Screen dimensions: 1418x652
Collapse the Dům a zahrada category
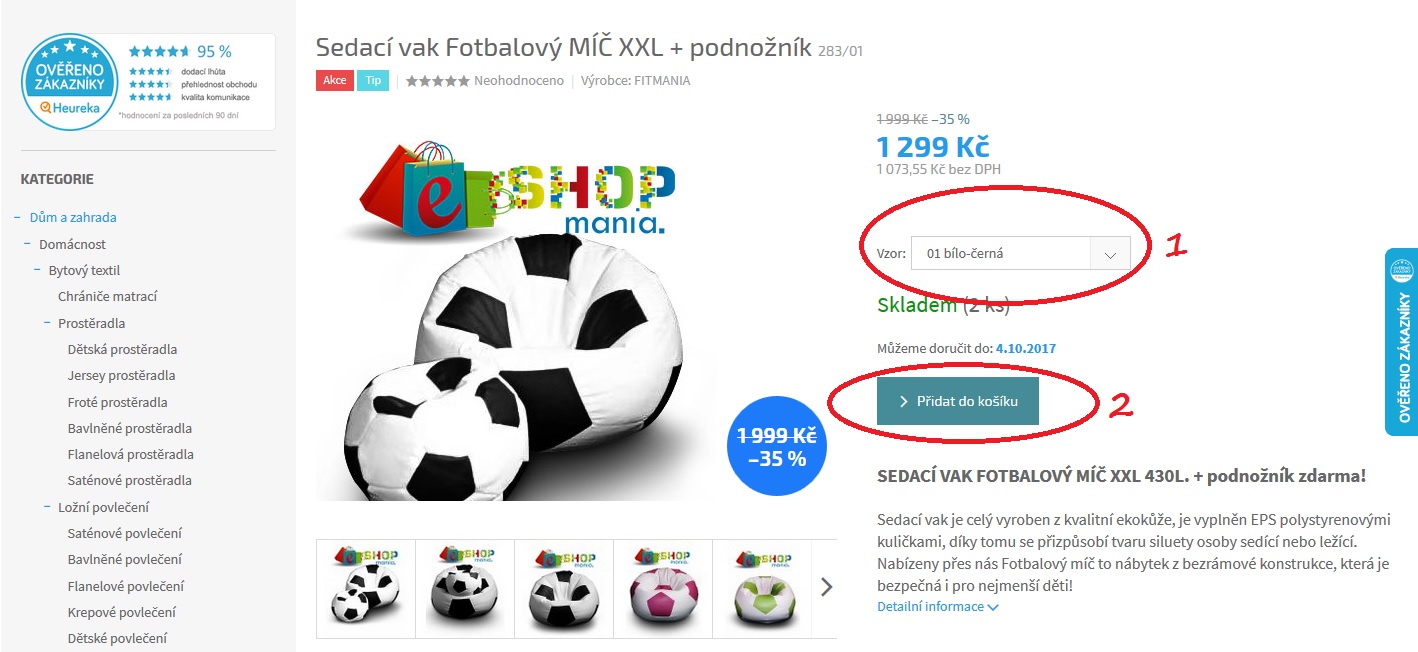(18, 217)
